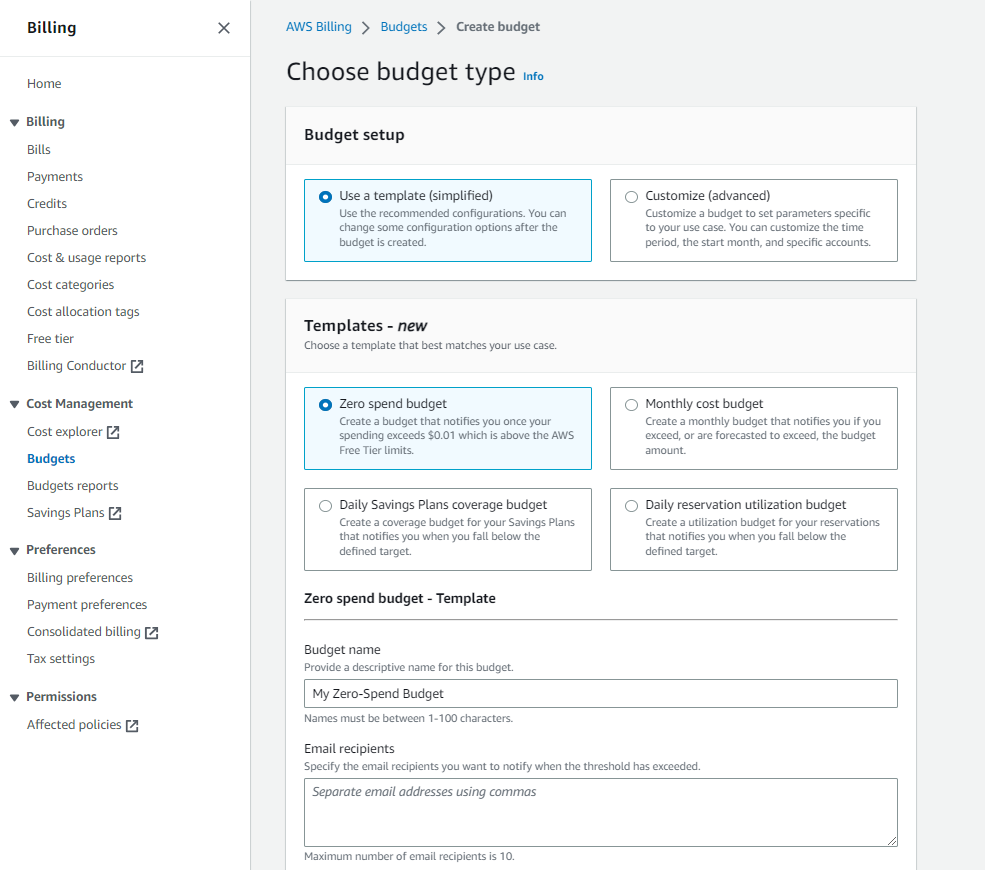Go to Free tier sidebar item
Screen dimensions: 985x870
point(50,339)
